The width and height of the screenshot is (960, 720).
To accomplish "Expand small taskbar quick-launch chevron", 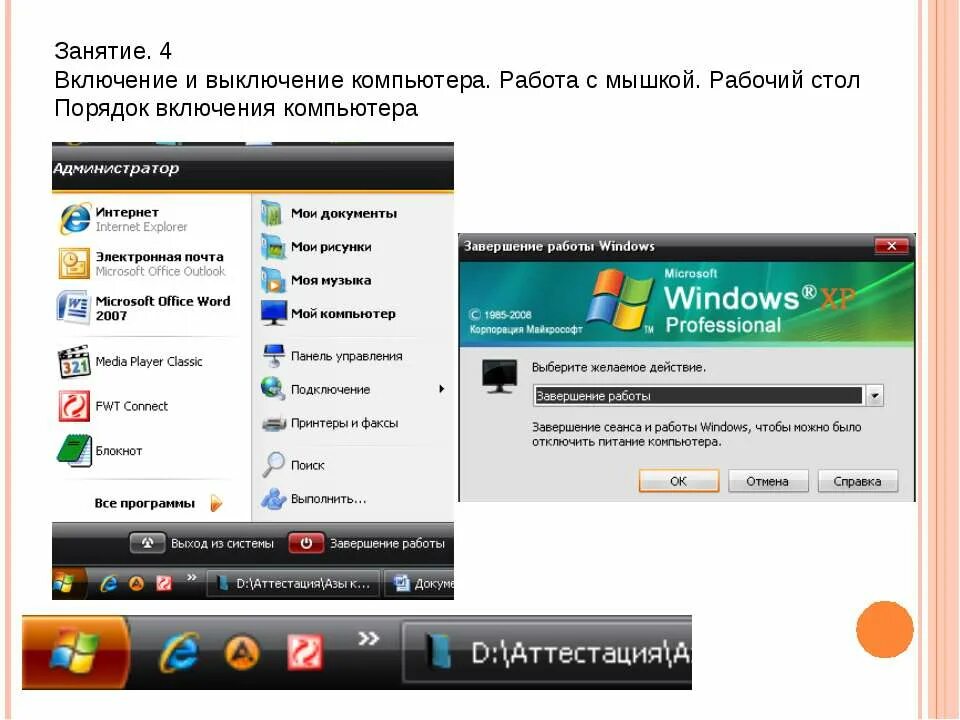I will tap(192, 577).
